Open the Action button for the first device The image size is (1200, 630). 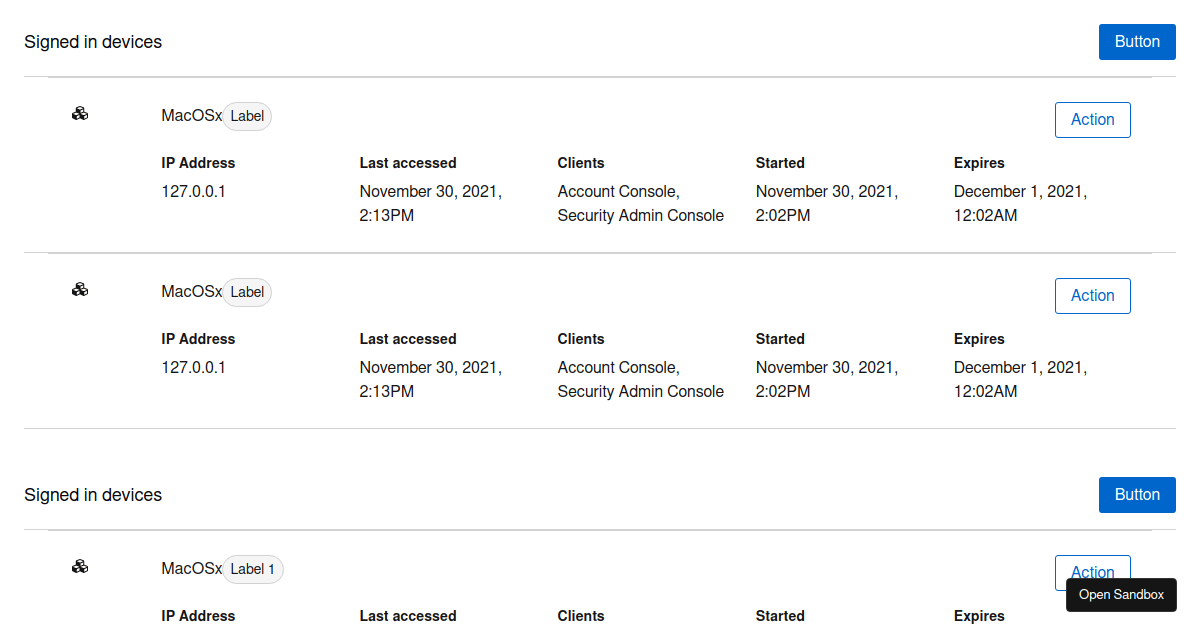1092,120
